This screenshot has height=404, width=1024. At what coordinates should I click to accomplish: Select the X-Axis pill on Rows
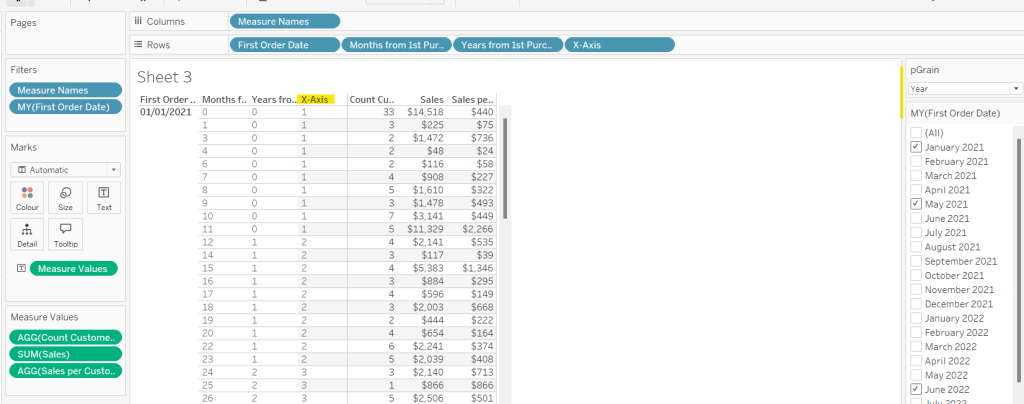619,44
